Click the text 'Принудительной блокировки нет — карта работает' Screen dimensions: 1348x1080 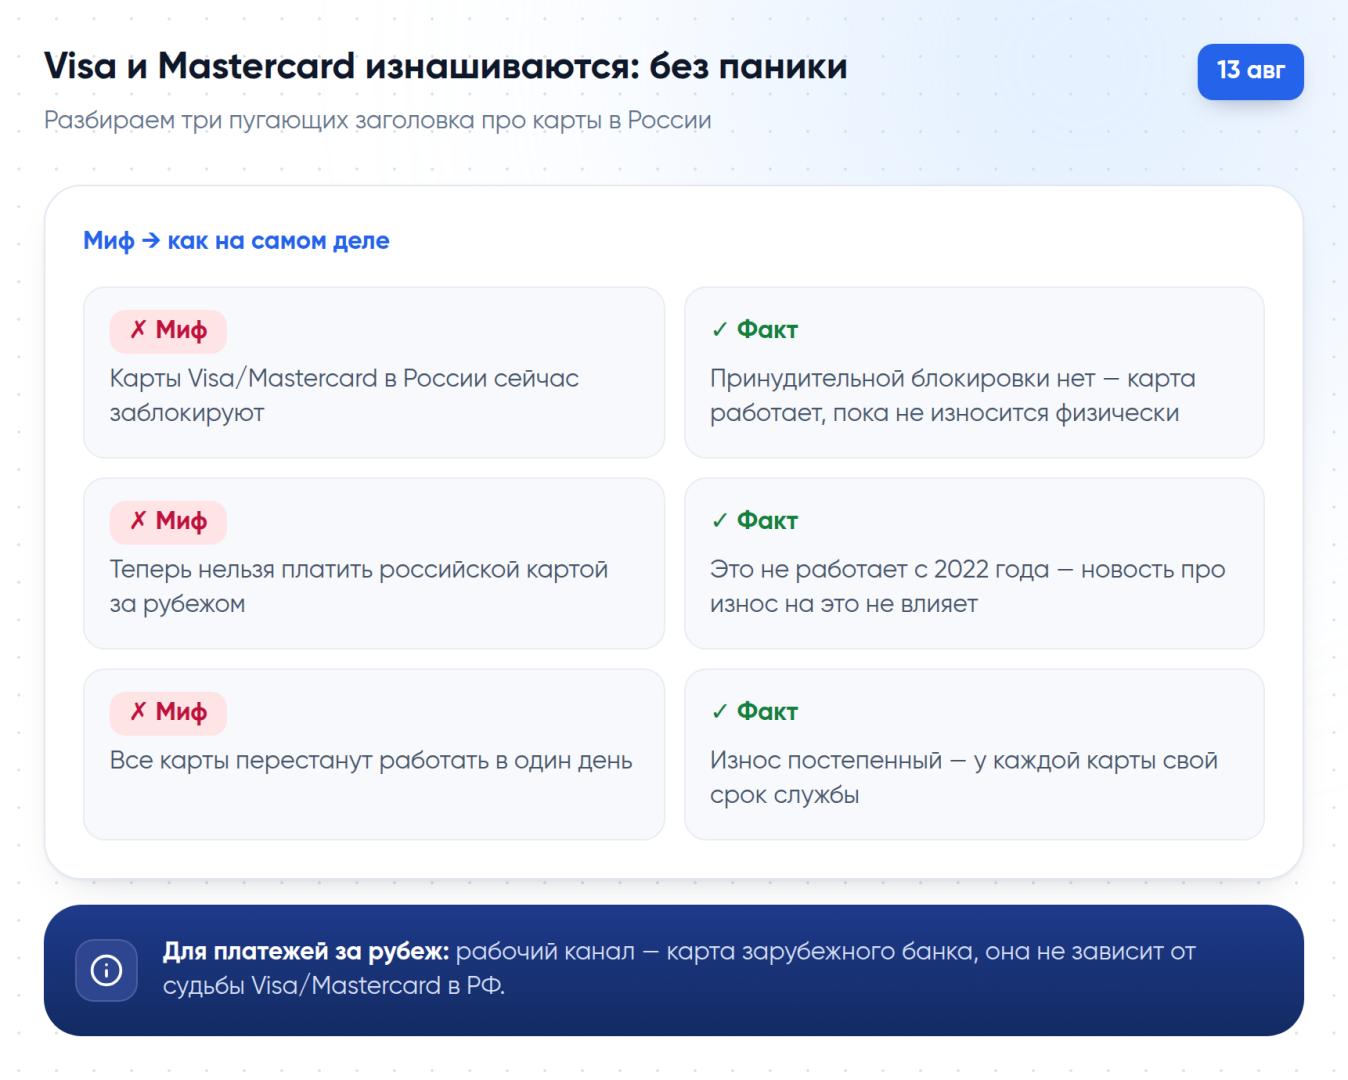coord(953,395)
